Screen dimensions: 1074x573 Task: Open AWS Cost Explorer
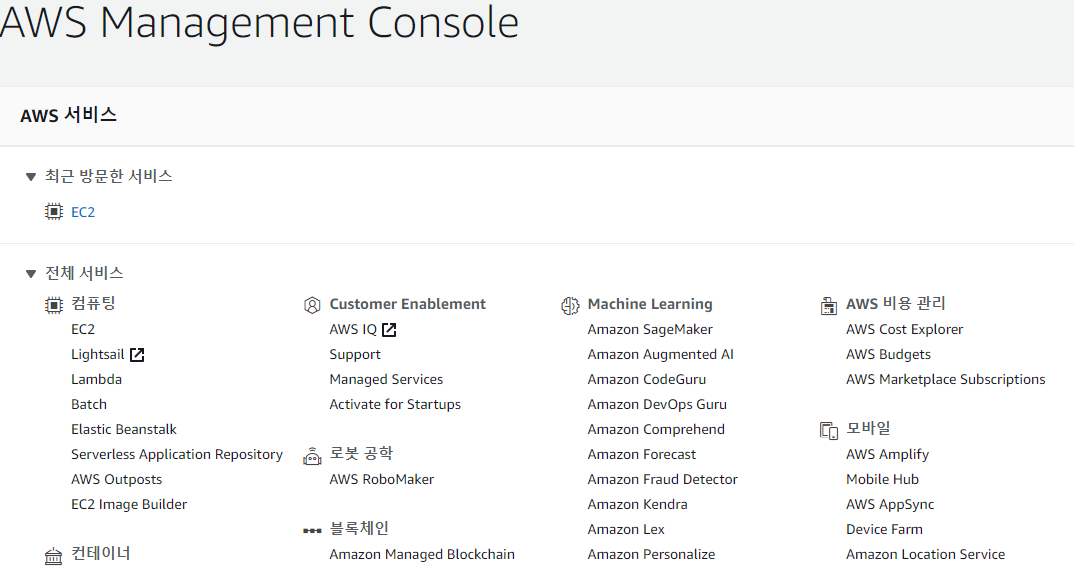coord(904,329)
